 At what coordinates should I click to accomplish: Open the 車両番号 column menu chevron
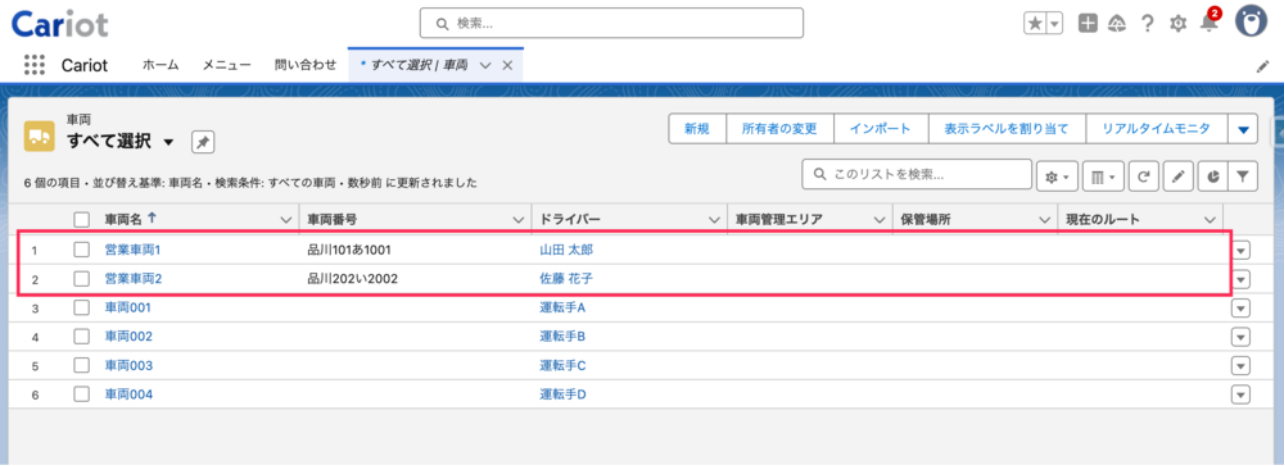pos(518,219)
